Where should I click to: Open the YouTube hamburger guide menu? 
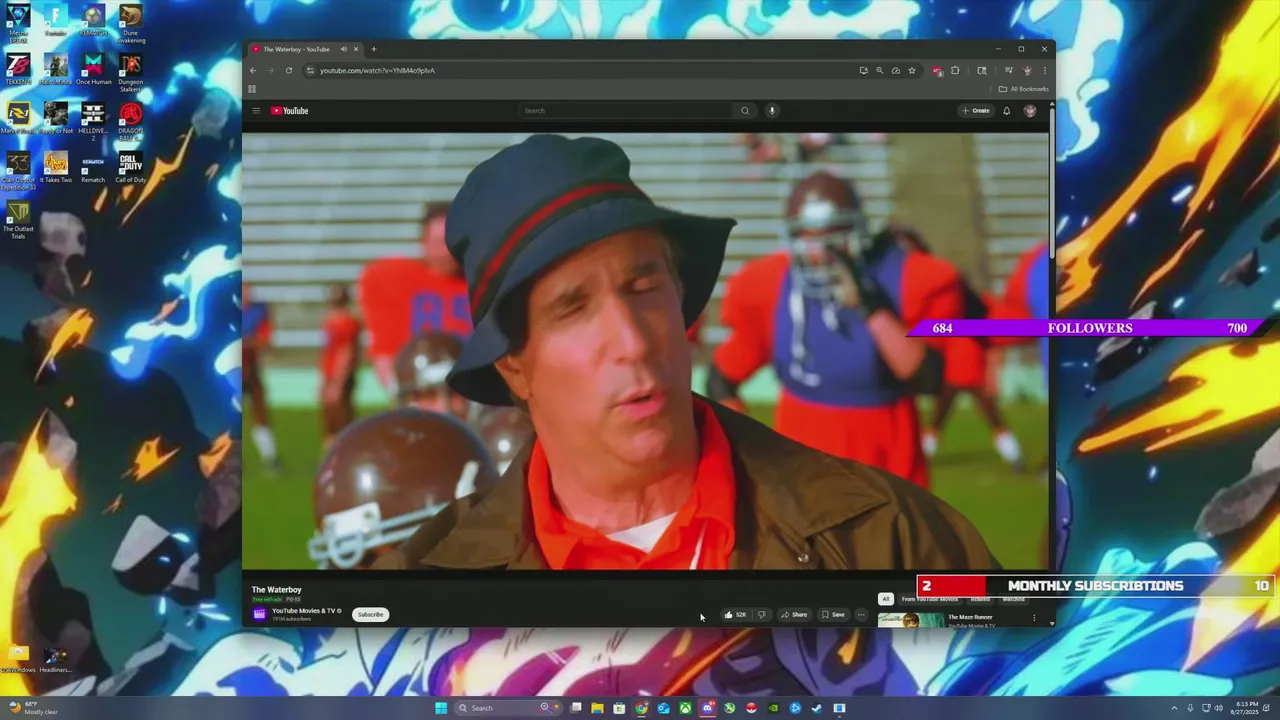pyautogui.click(x=256, y=111)
